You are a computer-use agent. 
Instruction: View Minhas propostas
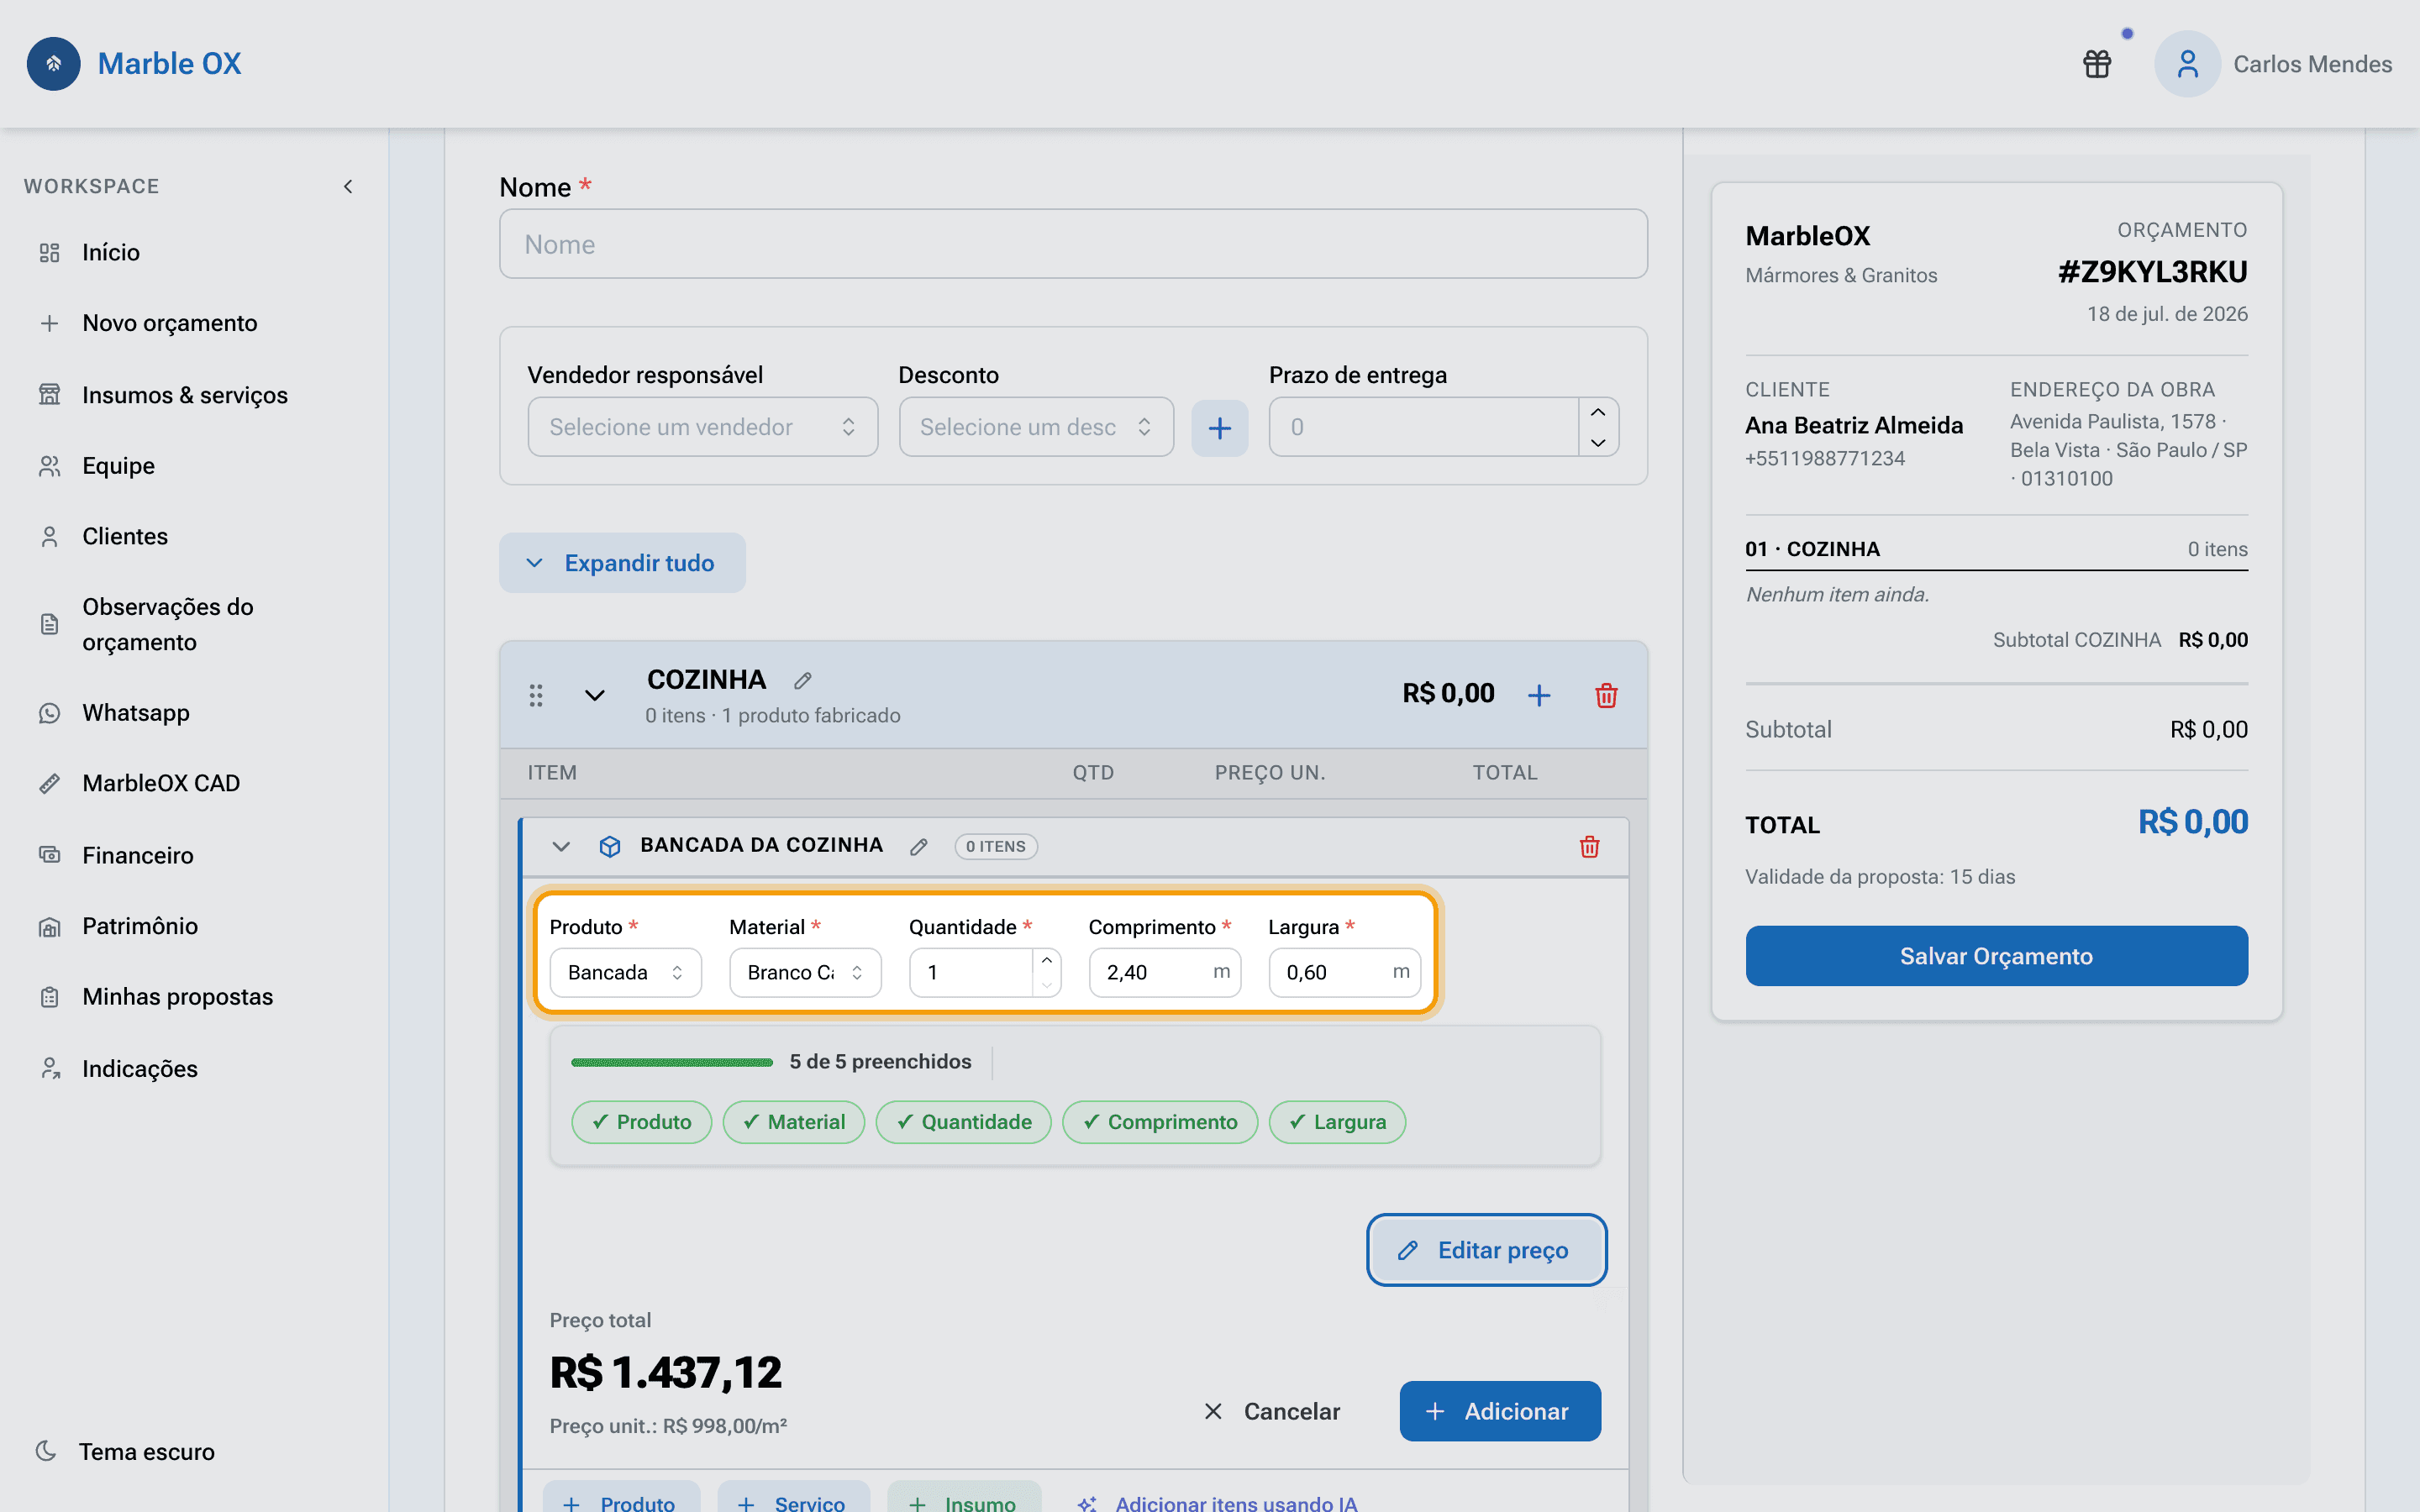[x=177, y=996]
